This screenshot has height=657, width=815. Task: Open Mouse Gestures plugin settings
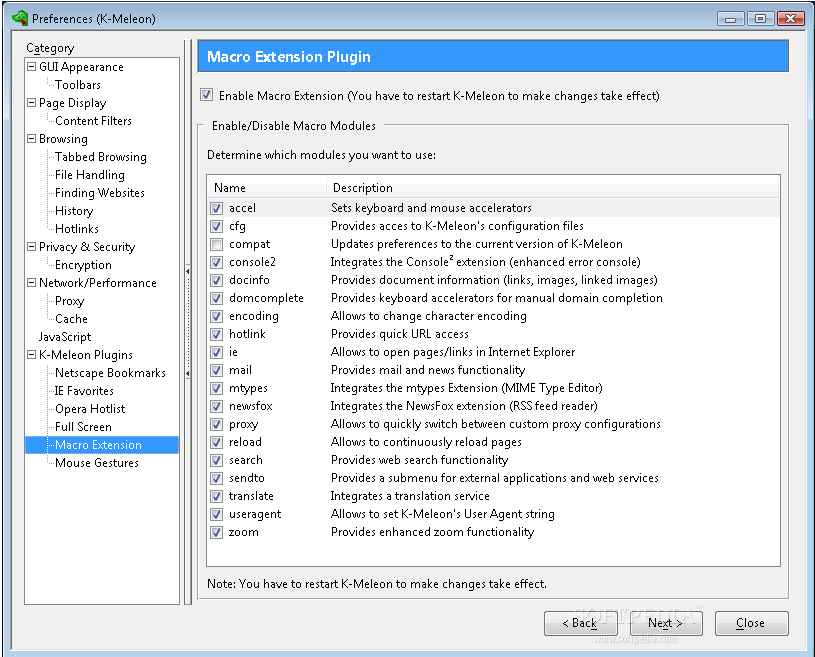click(x=97, y=463)
